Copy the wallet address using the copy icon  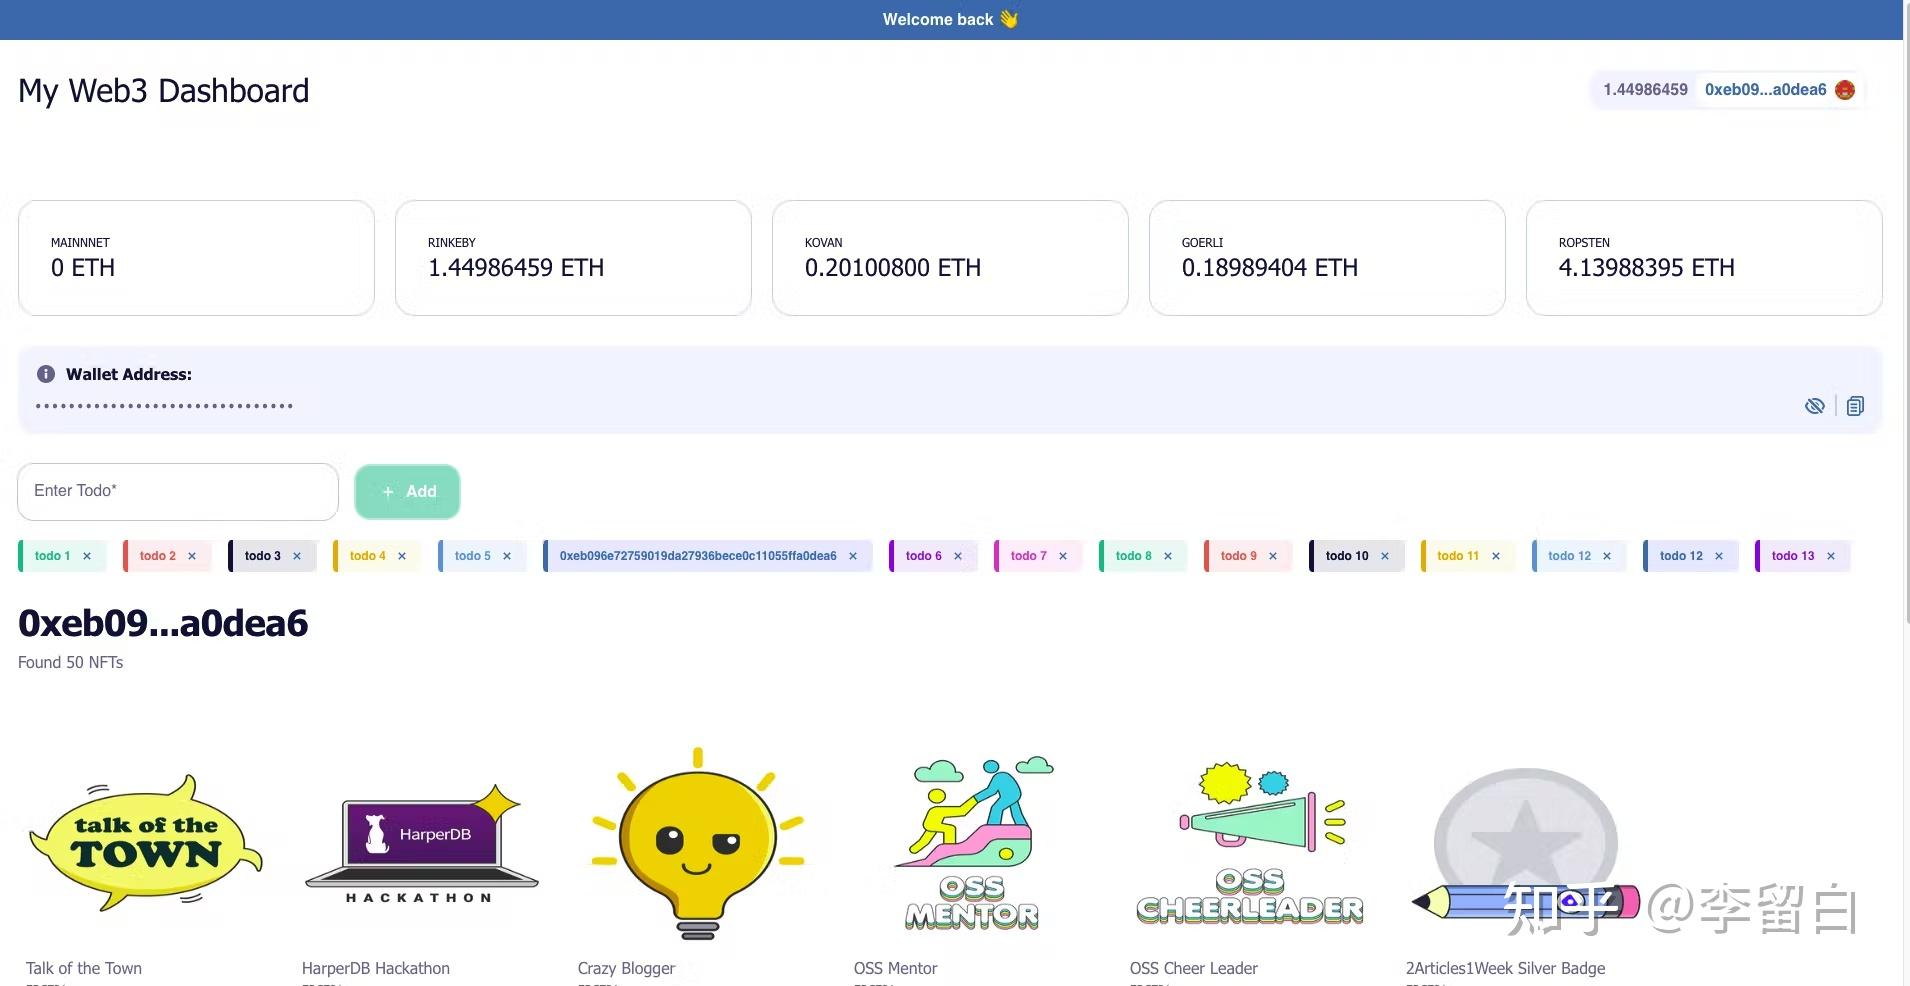pyautogui.click(x=1856, y=405)
